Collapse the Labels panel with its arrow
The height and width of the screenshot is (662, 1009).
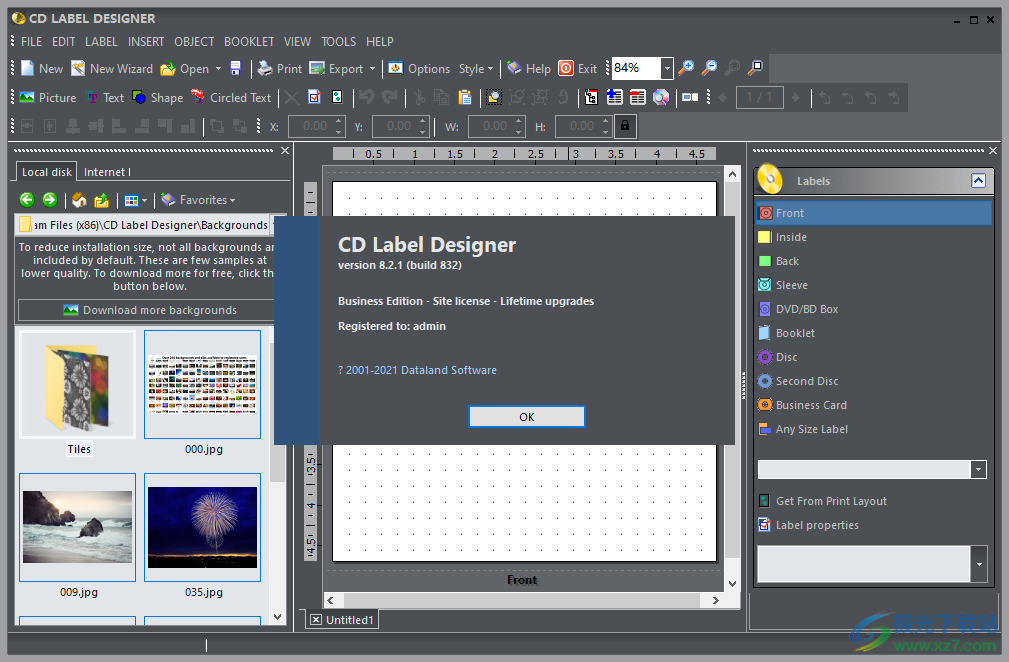tap(980, 180)
